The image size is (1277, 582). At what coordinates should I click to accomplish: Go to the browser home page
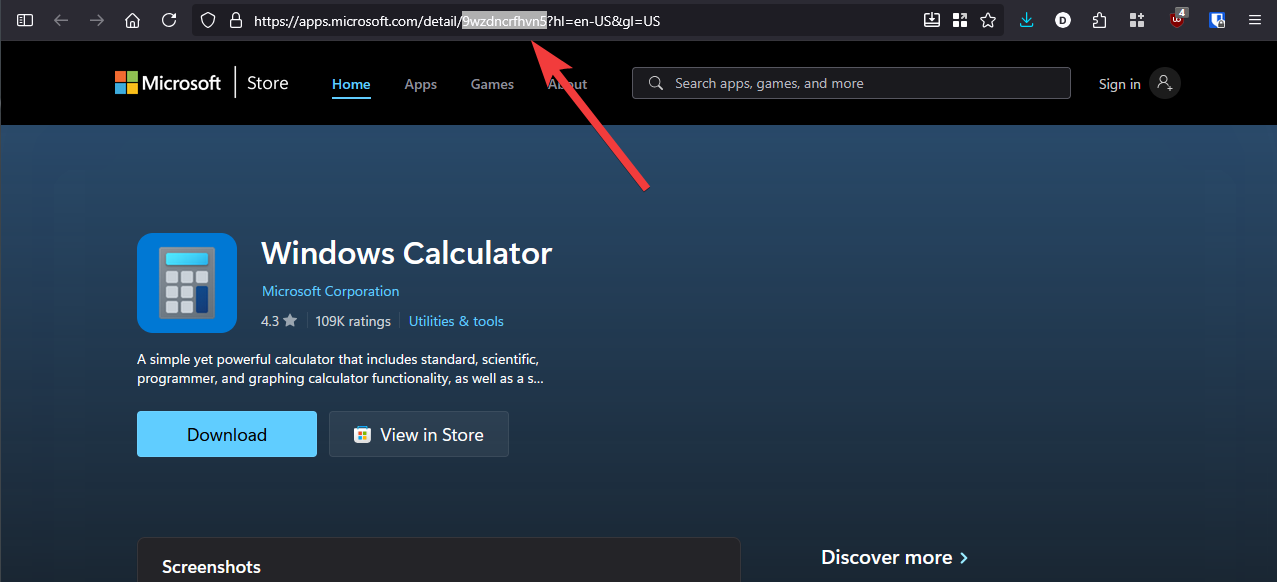[132, 20]
